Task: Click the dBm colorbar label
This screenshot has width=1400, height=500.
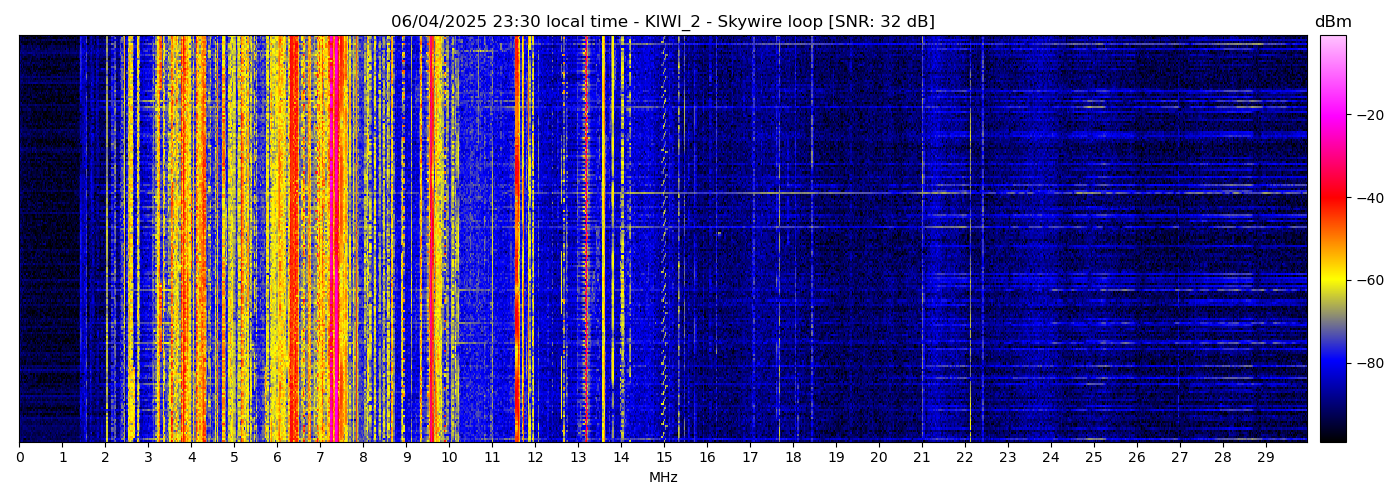Action: click(x=1332, y=22)
